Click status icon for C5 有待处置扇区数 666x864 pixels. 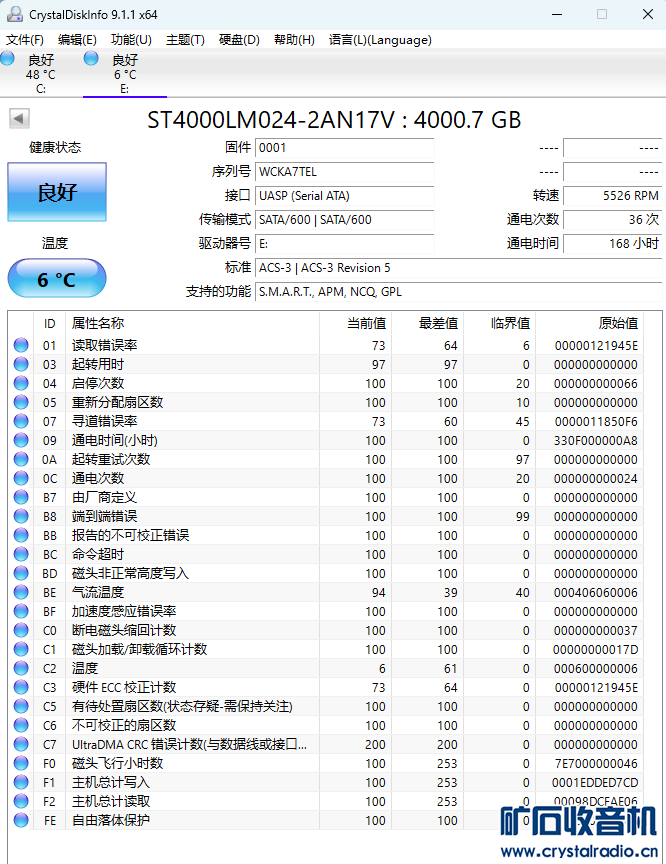[21, 706]
